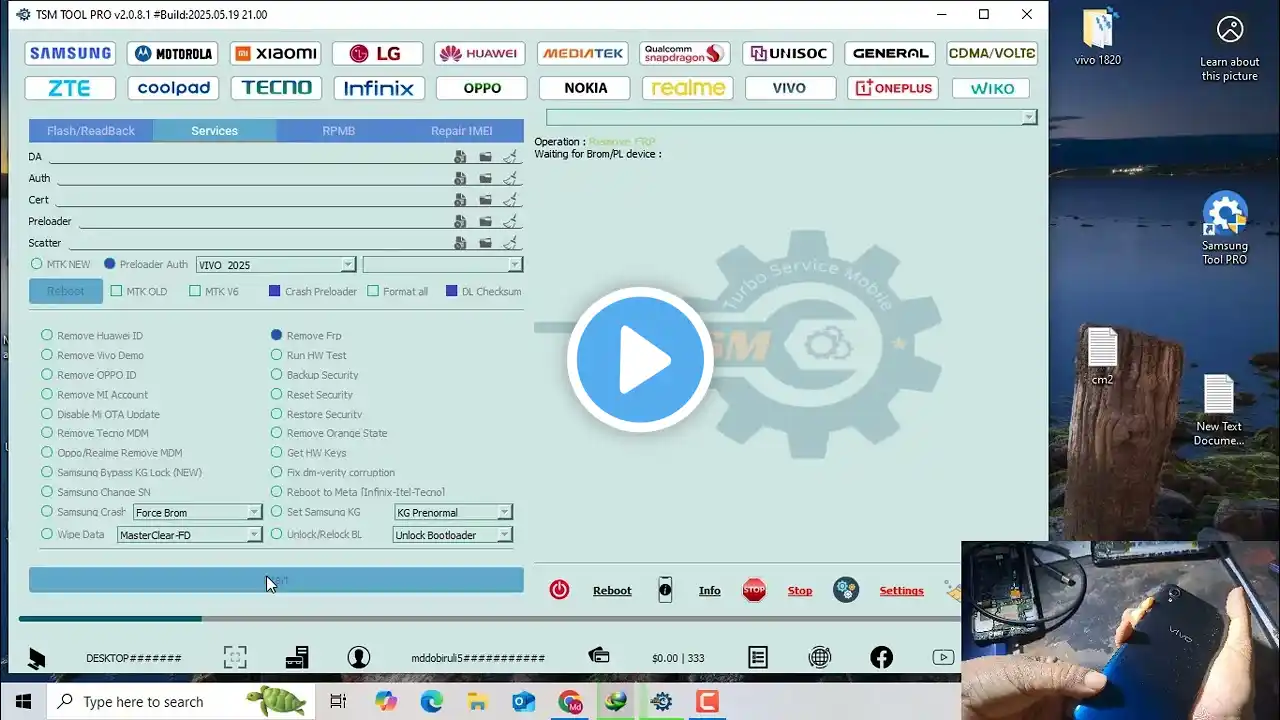Pick the VIVO brand logo

click(x=789, y=88)
